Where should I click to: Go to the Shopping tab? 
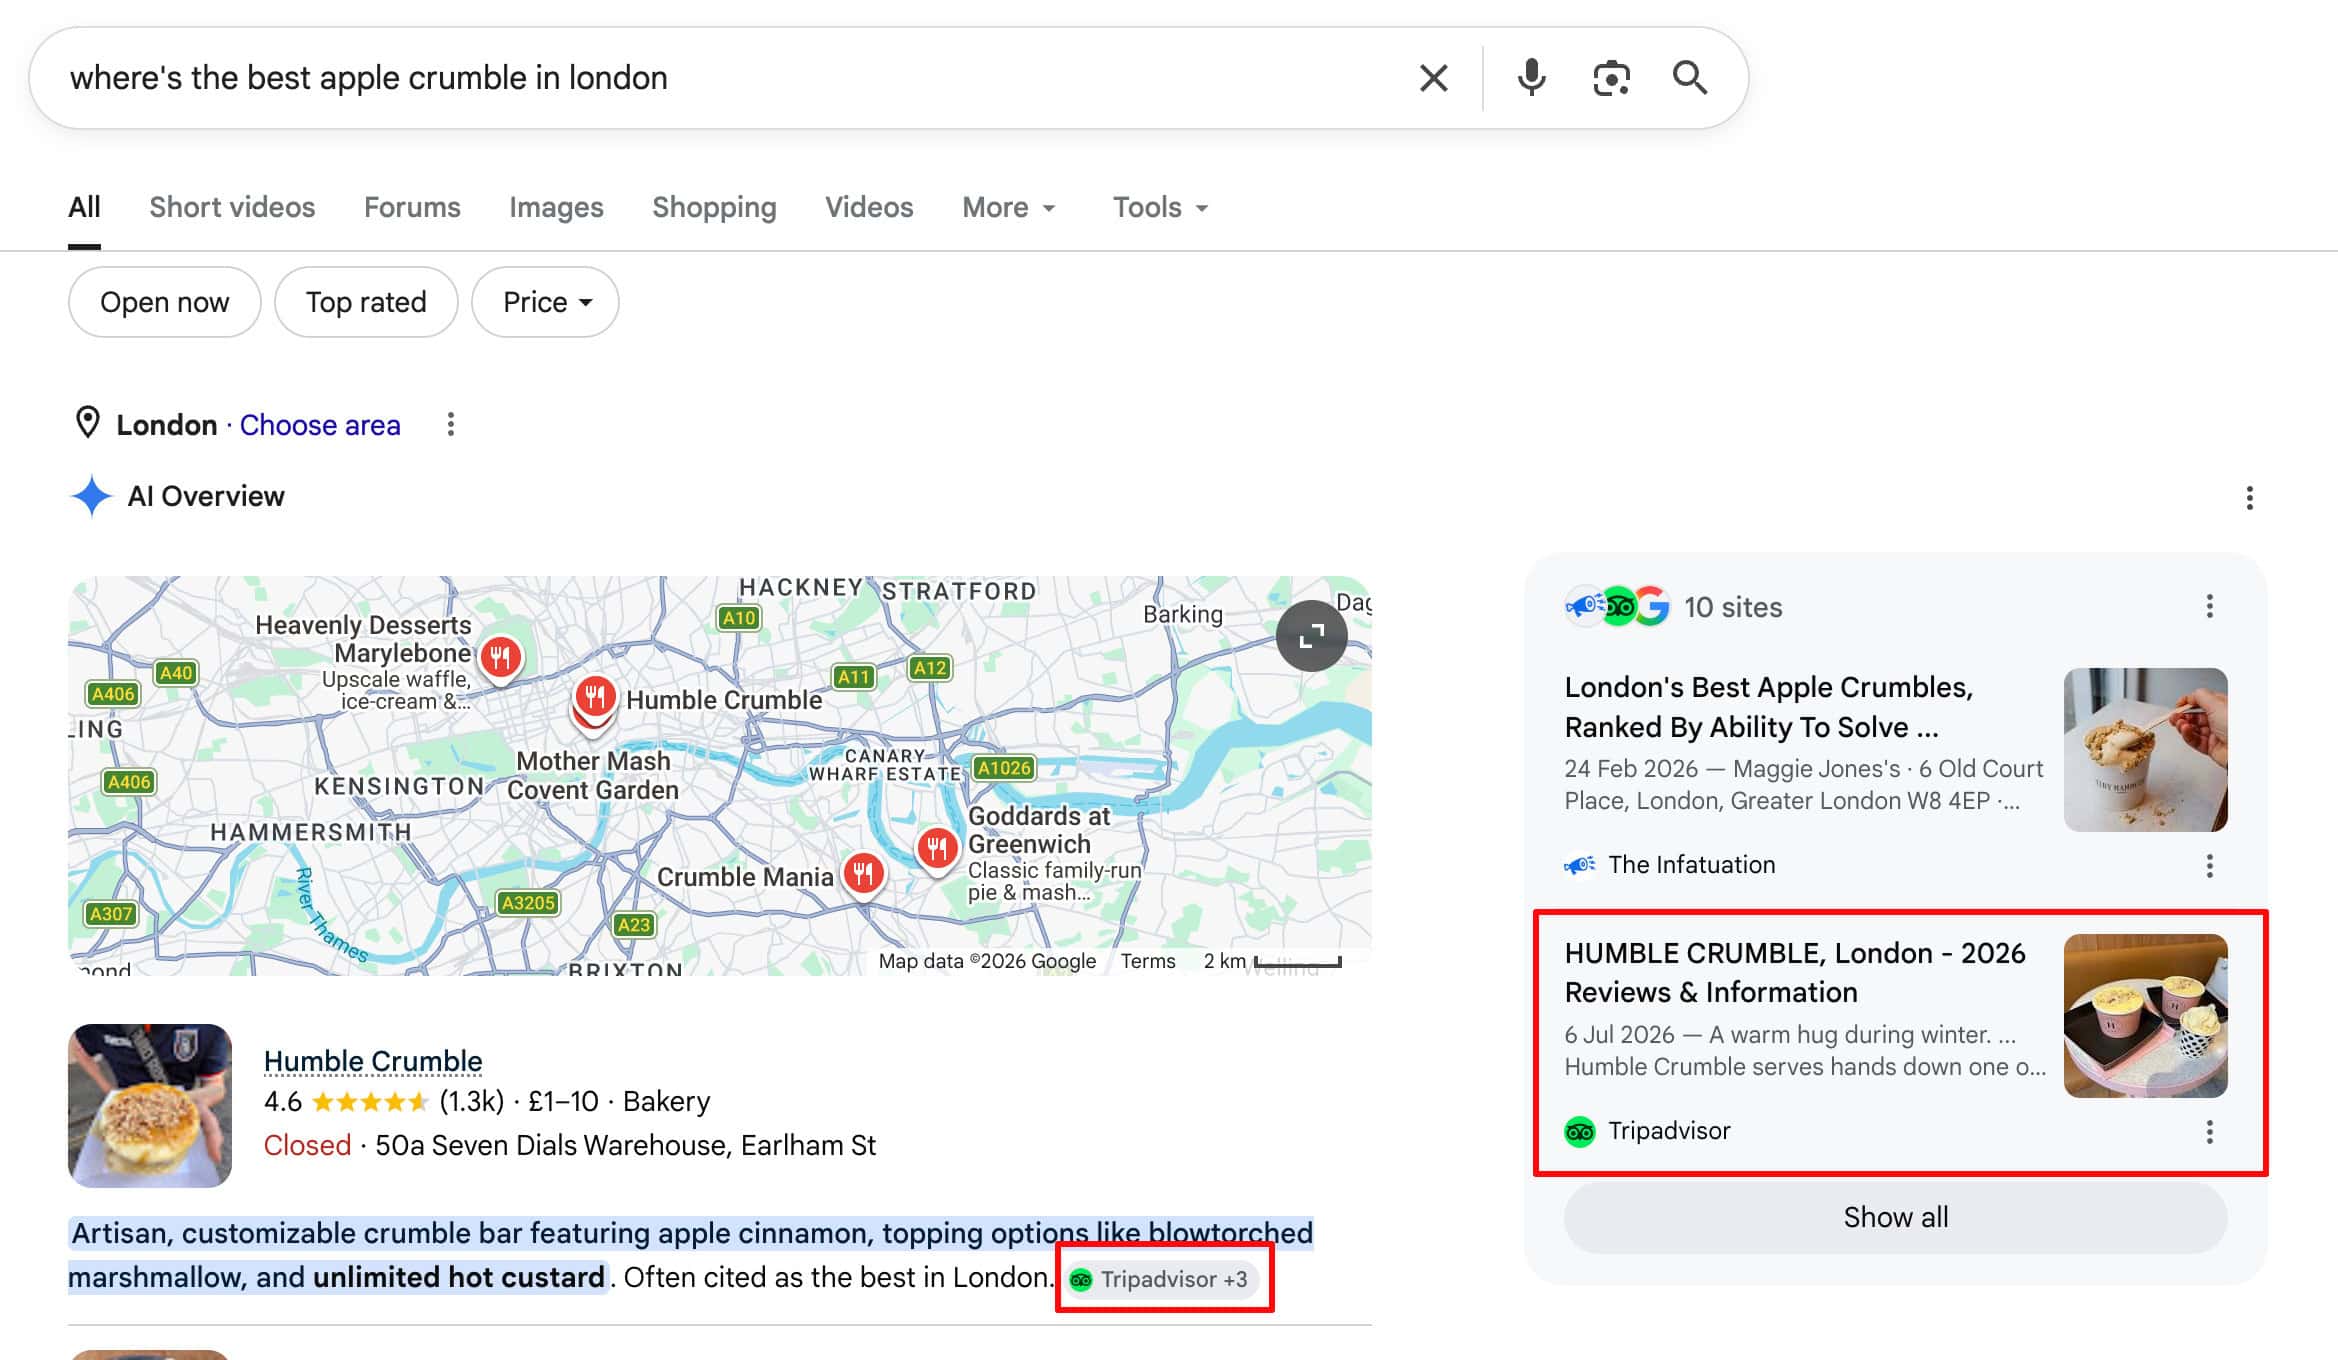tap(714, 207)
